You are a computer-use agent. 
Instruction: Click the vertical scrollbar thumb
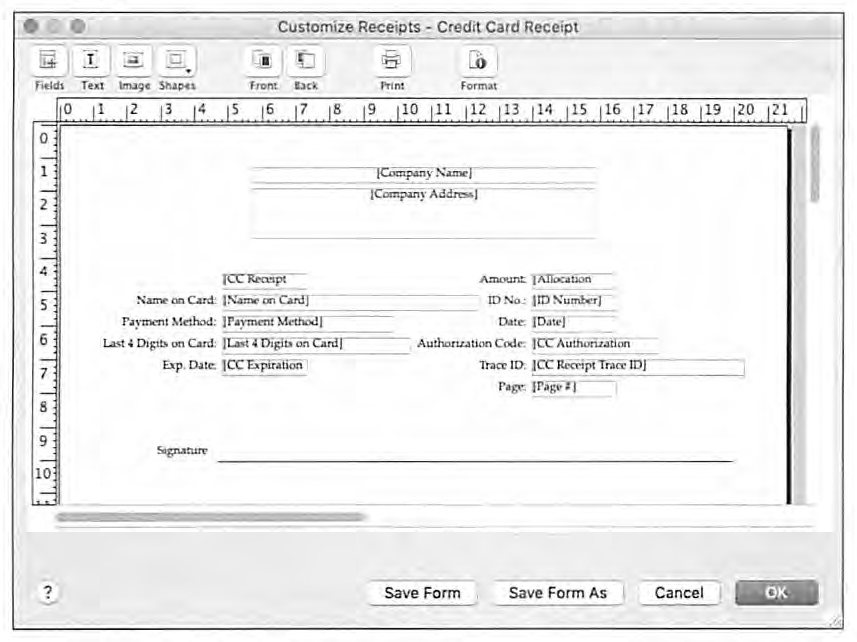(815, 164)
